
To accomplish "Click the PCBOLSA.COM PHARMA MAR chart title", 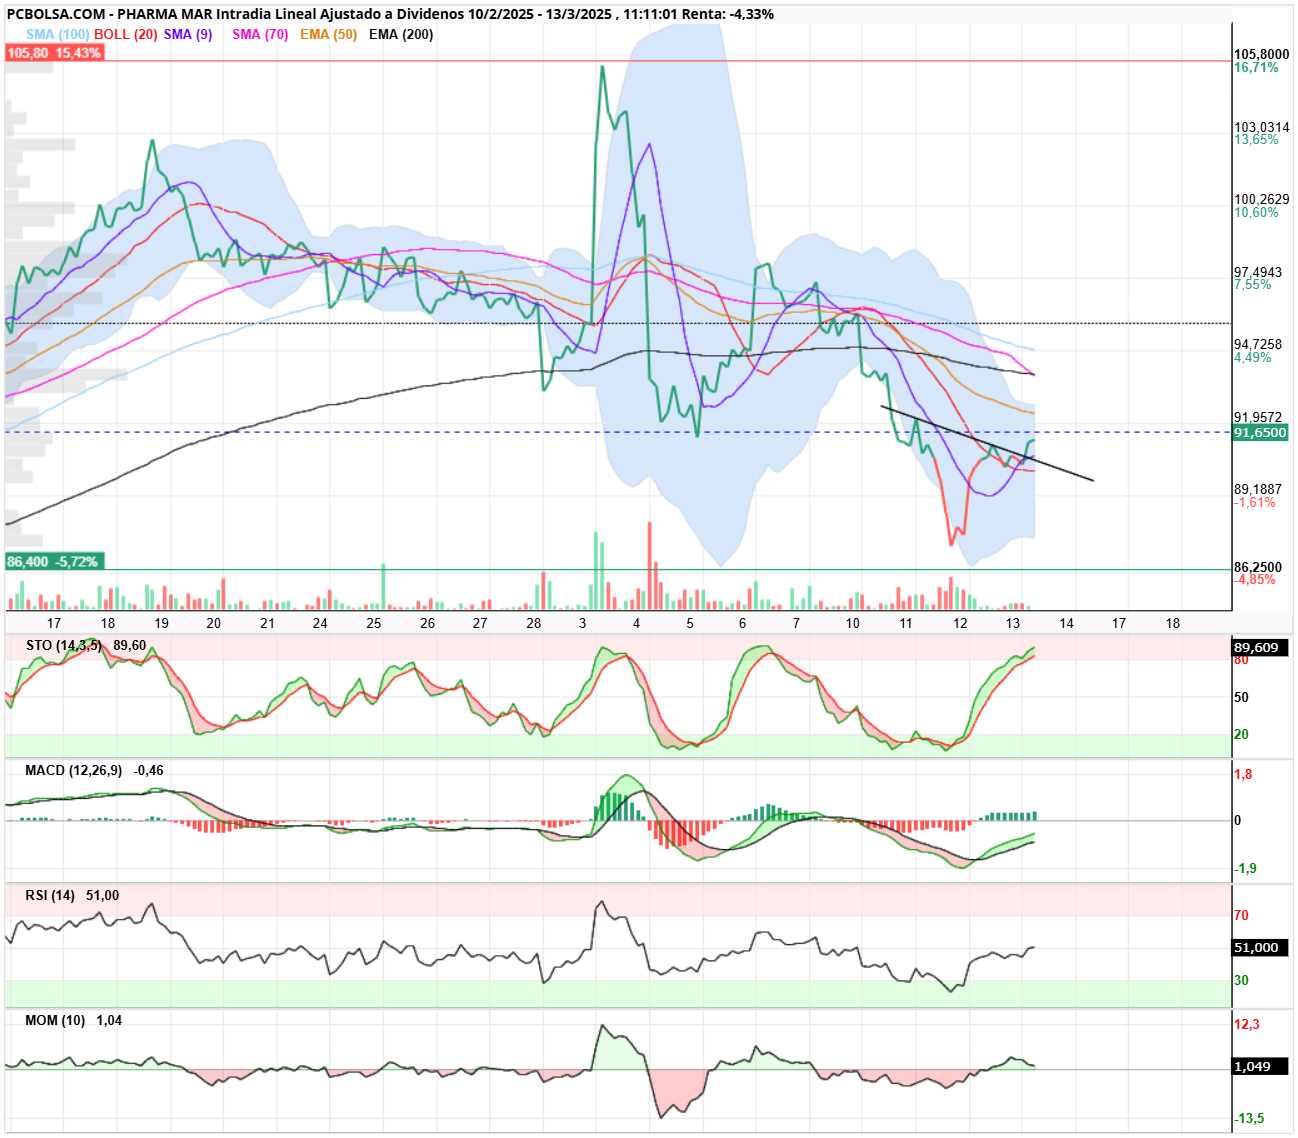I will click(x=390, y=14).
